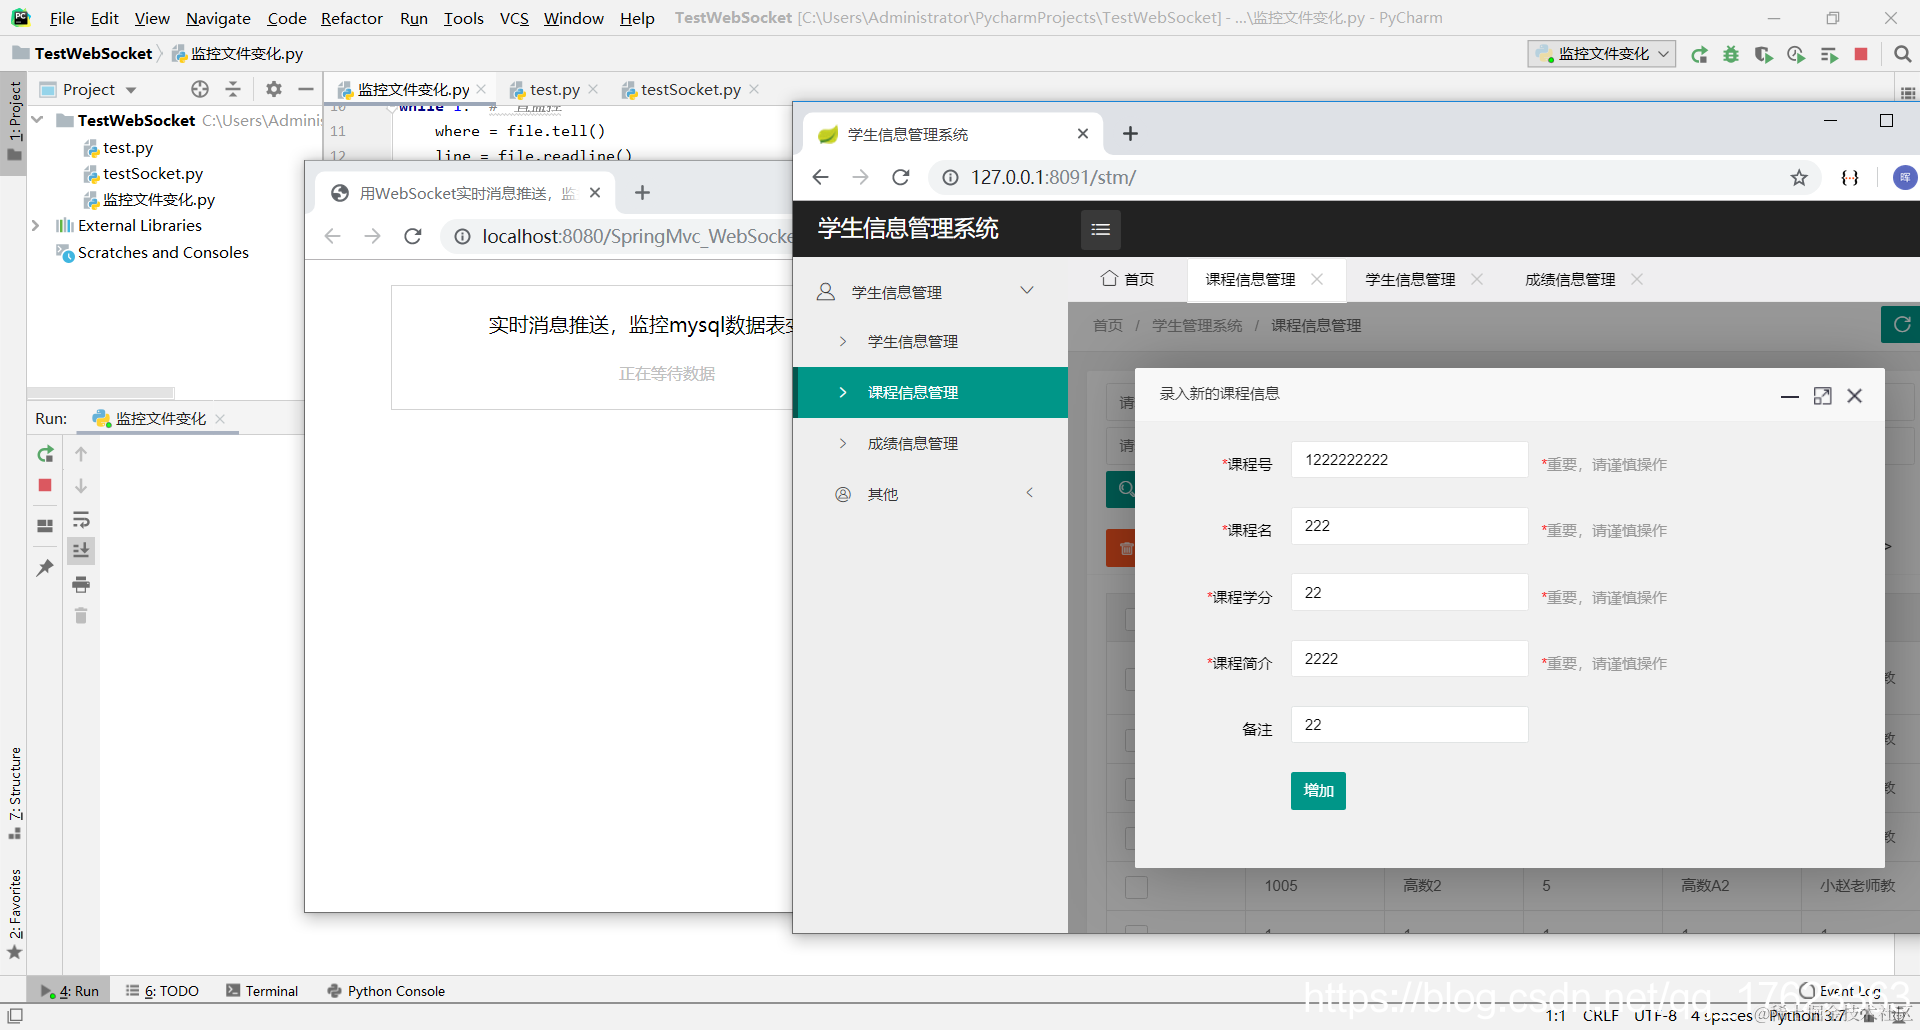
Task: Stop the running Python script
Action: (x=44, y=486)
